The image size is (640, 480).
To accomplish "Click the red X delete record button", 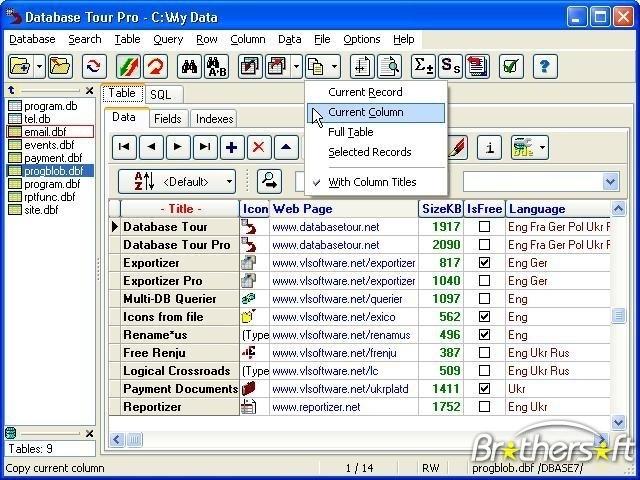I will pyautogui.click(x=259, y=147).
